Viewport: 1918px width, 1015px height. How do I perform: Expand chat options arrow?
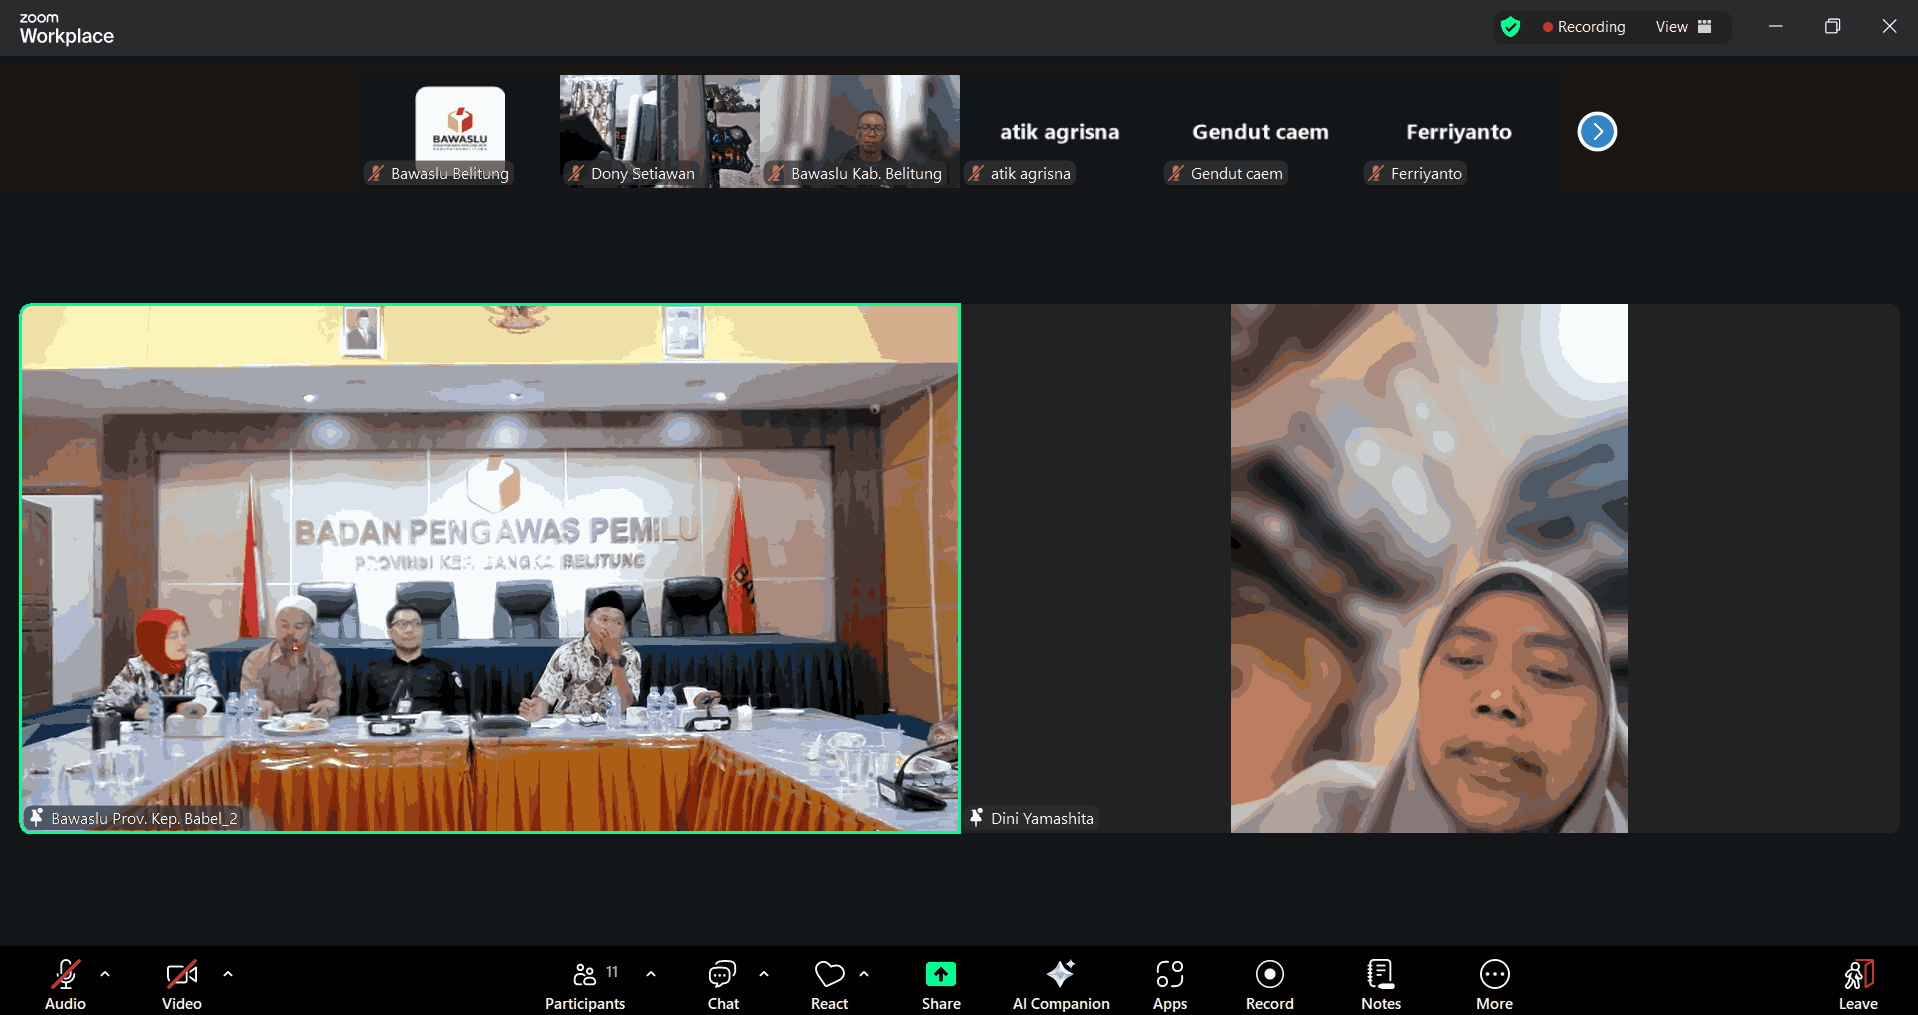click(764, 973)
